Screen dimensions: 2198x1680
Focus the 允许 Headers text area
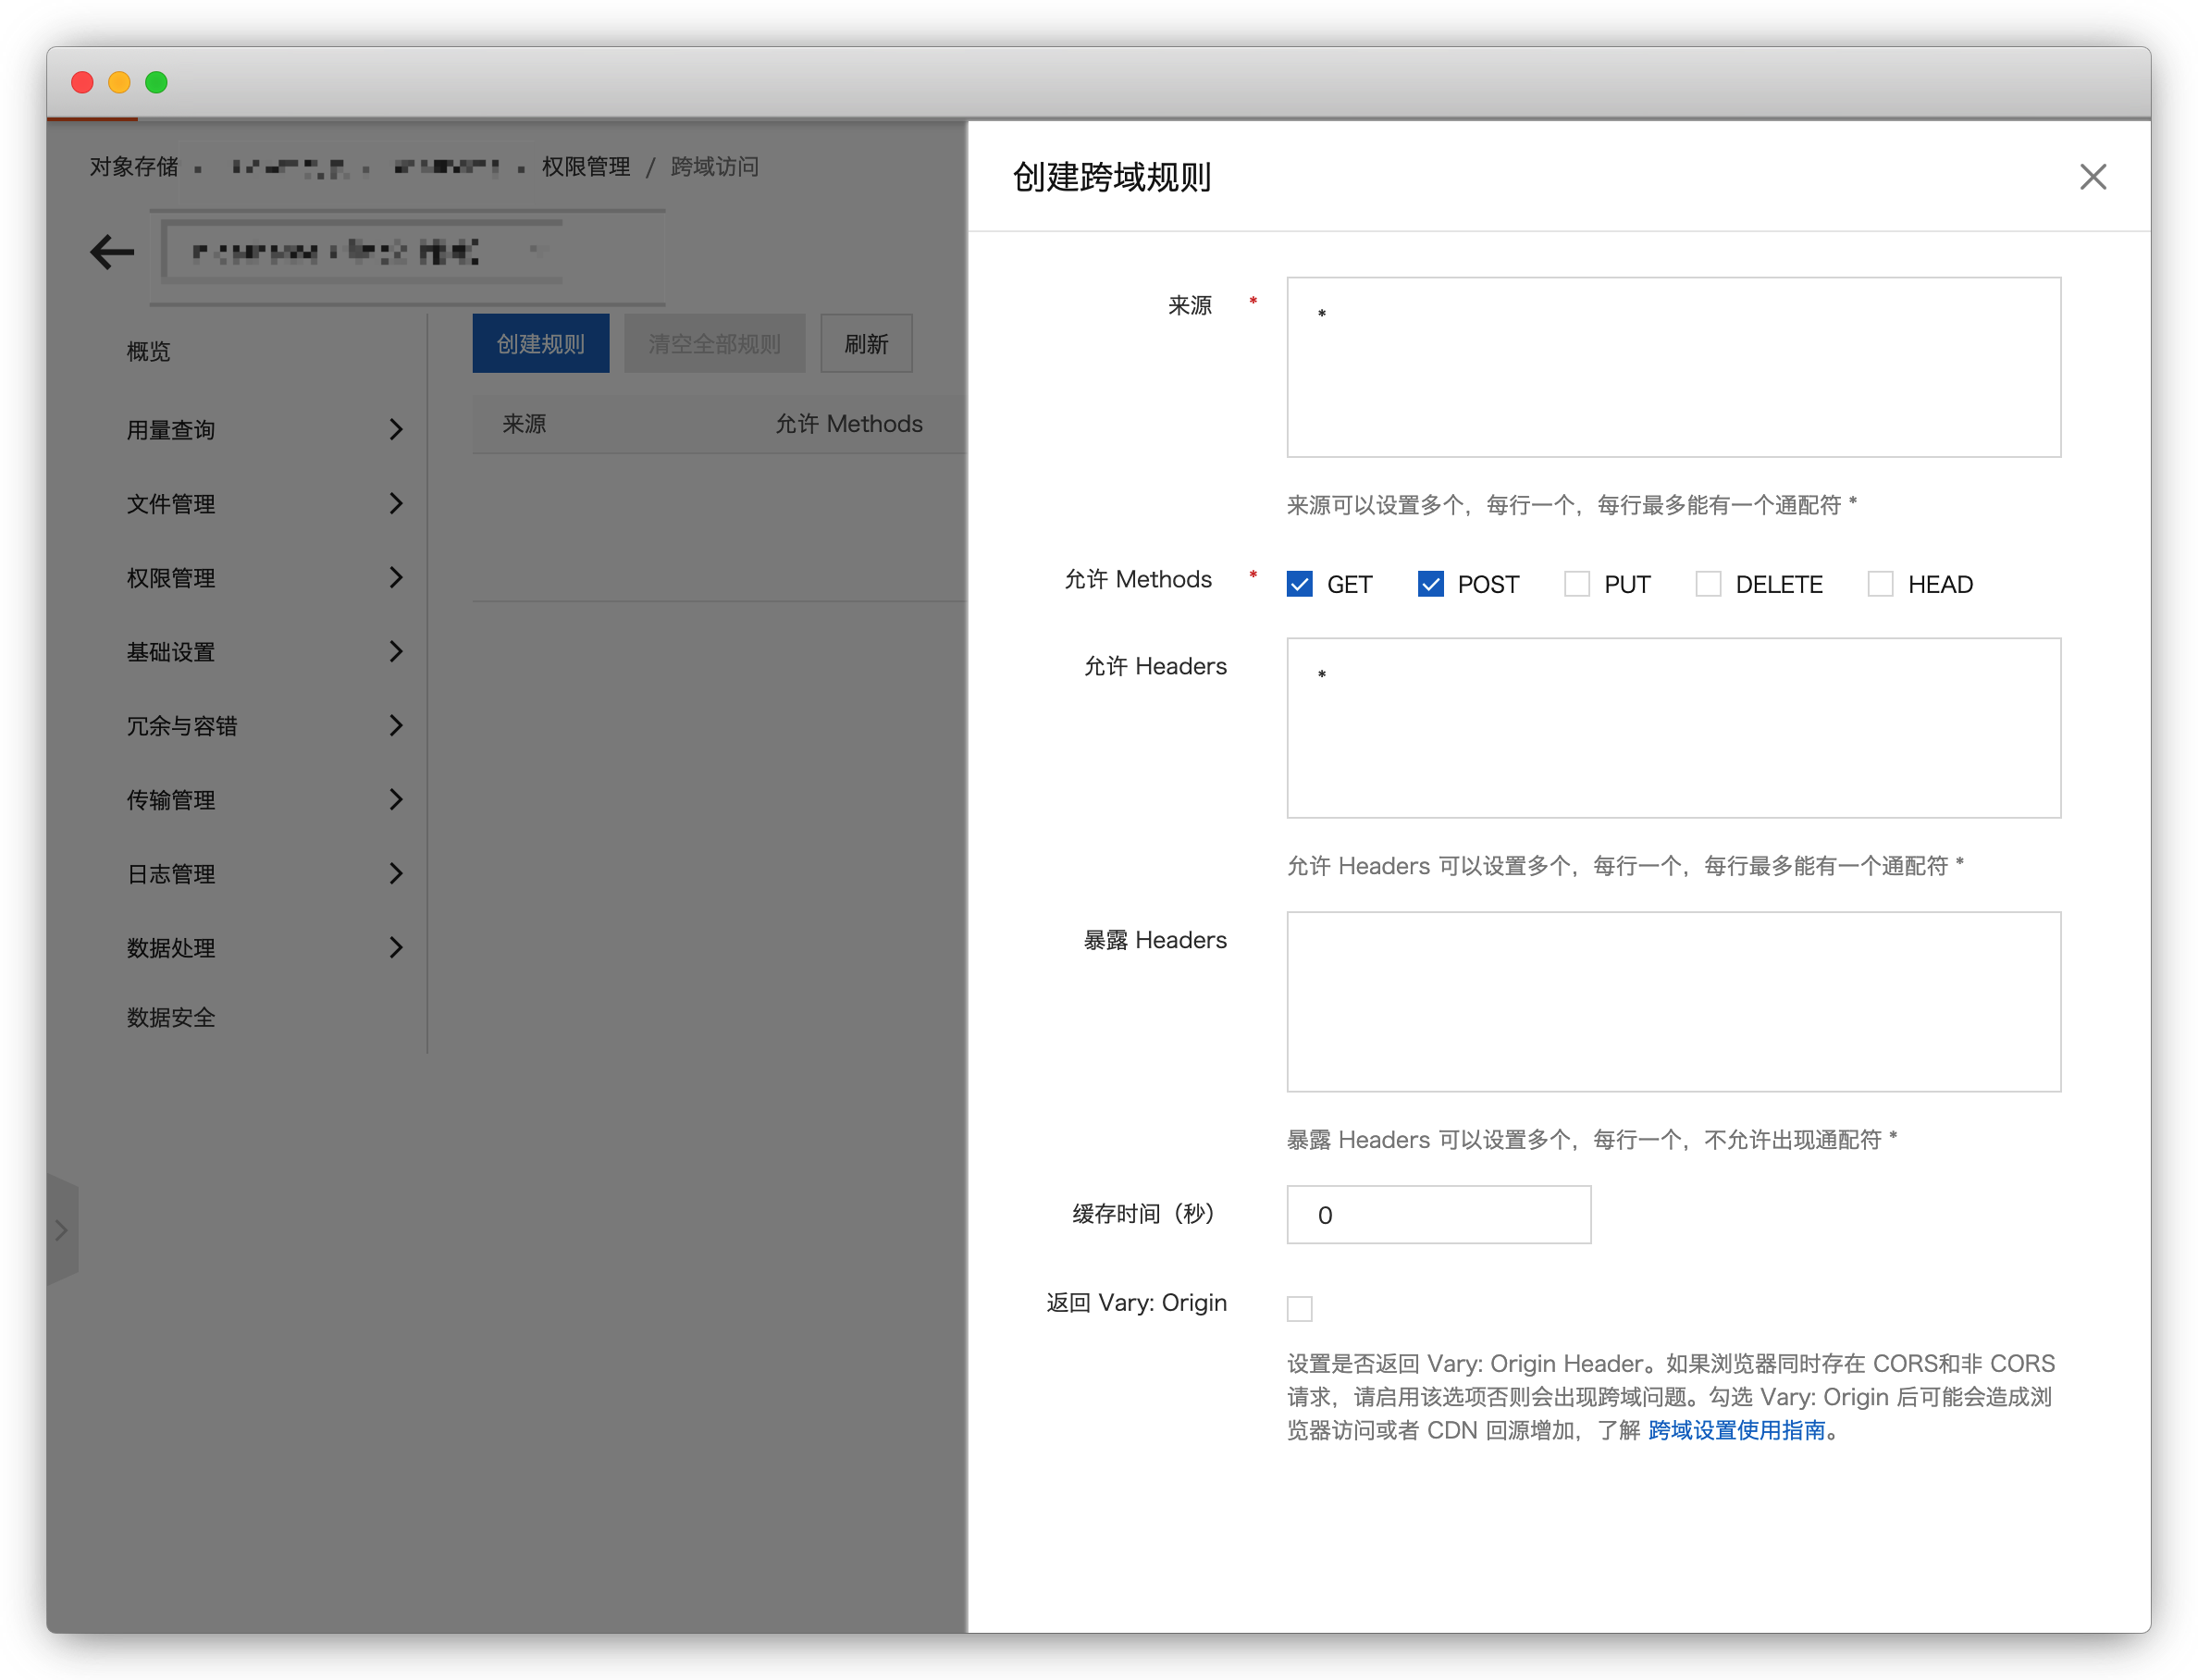pyautogui.click(x=1673, y=728)
